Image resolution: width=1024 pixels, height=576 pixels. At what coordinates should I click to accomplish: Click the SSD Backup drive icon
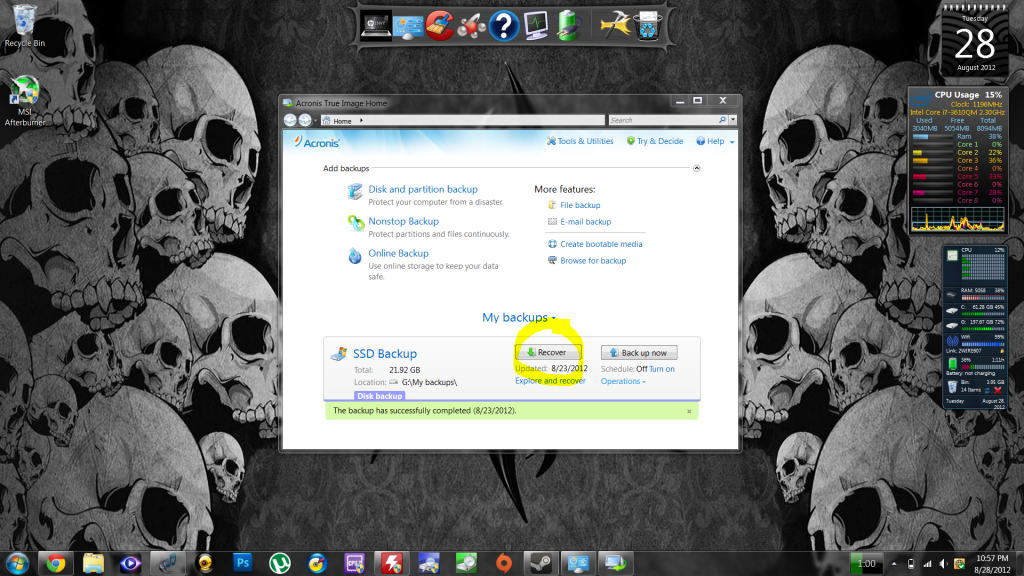[339, 354]
